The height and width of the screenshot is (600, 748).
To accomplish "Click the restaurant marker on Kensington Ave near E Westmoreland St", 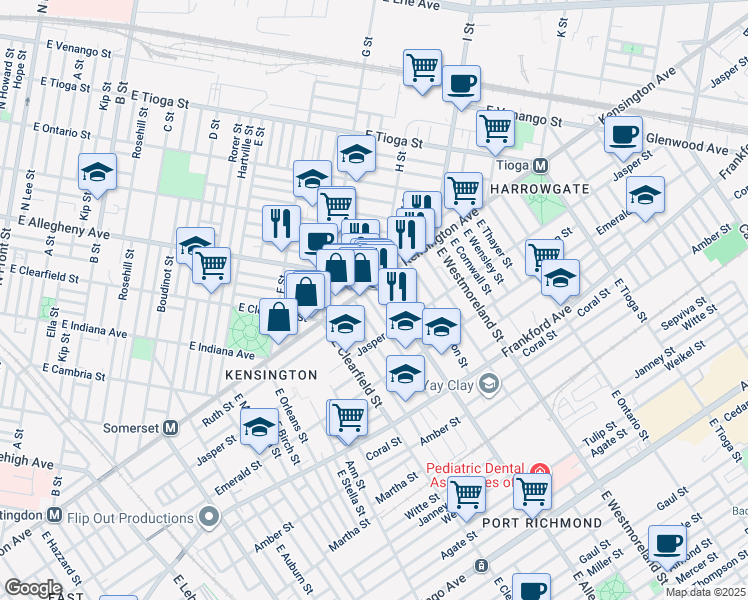I will pyautogui.click(x=406, y=235).
